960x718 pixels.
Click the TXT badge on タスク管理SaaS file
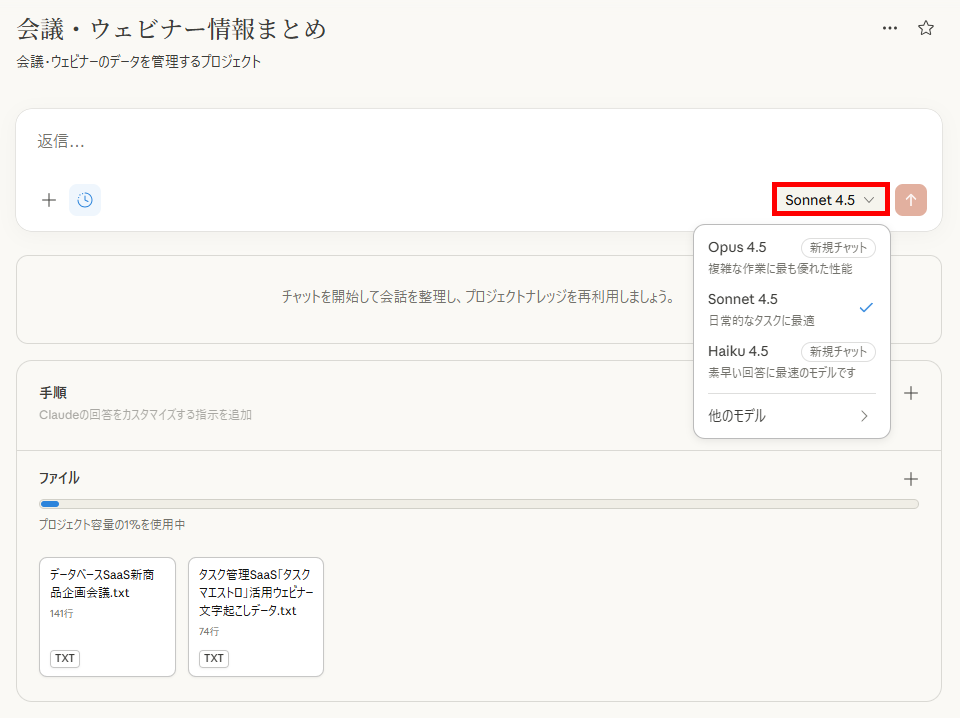point(214,658)
